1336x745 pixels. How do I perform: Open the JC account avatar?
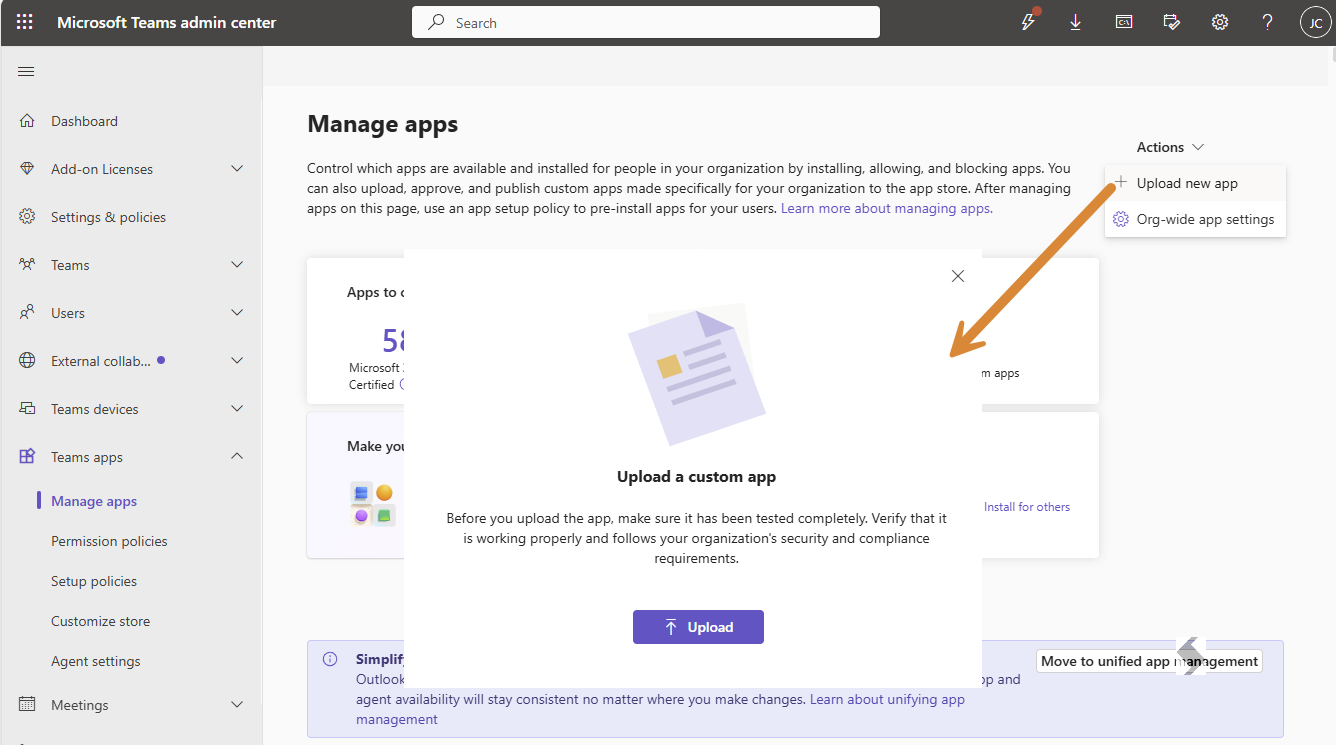click(1315, 22)
